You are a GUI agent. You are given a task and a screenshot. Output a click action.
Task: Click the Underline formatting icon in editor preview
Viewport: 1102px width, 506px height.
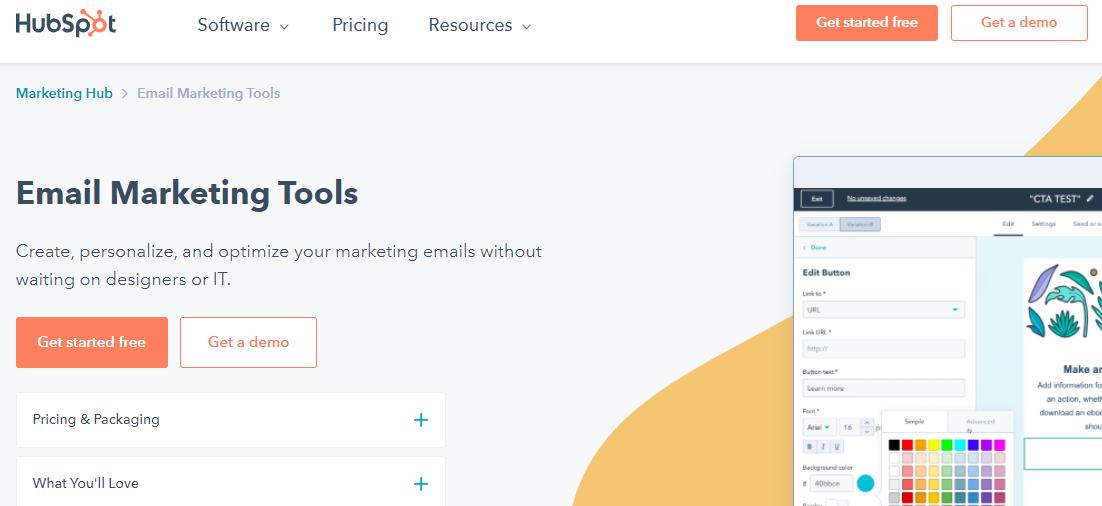pyautogui.click(x=837, y=446)
